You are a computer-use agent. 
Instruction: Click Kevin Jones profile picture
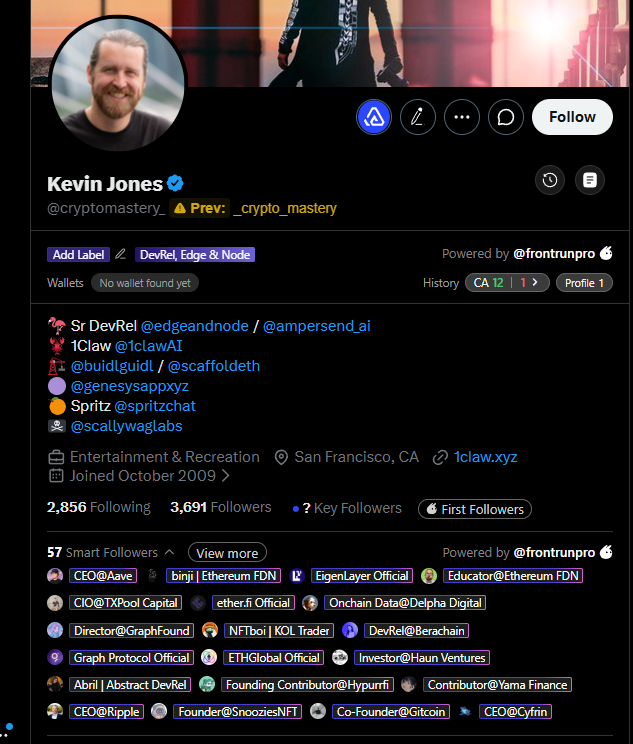pos(118,84)
